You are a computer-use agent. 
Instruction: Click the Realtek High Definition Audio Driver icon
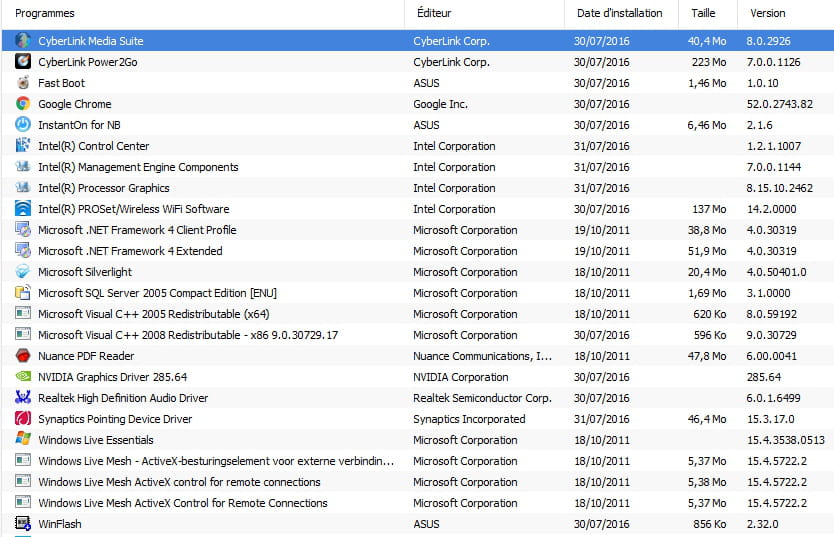point(22,398)
